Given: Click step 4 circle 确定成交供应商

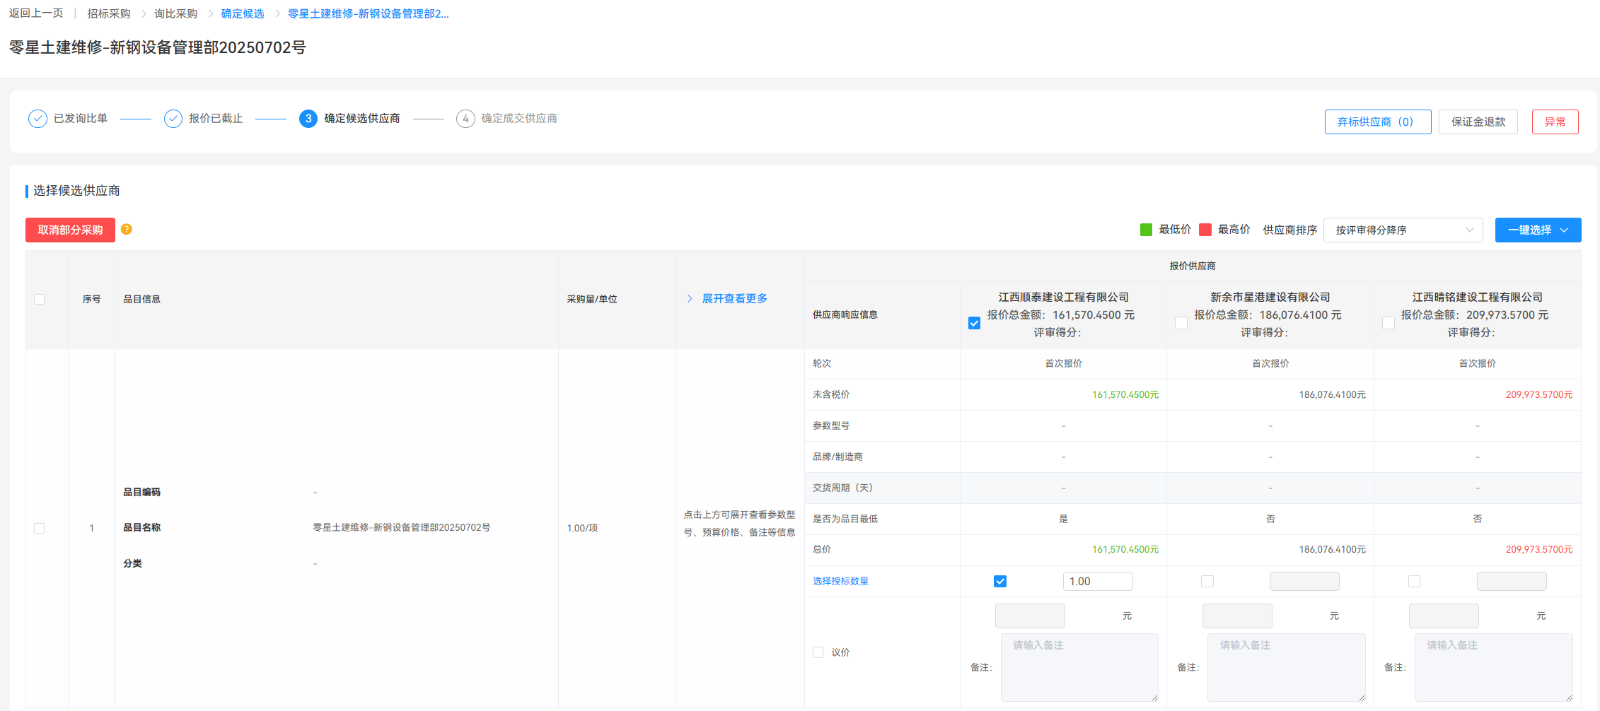Looking at the screenshot, I should coord(465,118).
